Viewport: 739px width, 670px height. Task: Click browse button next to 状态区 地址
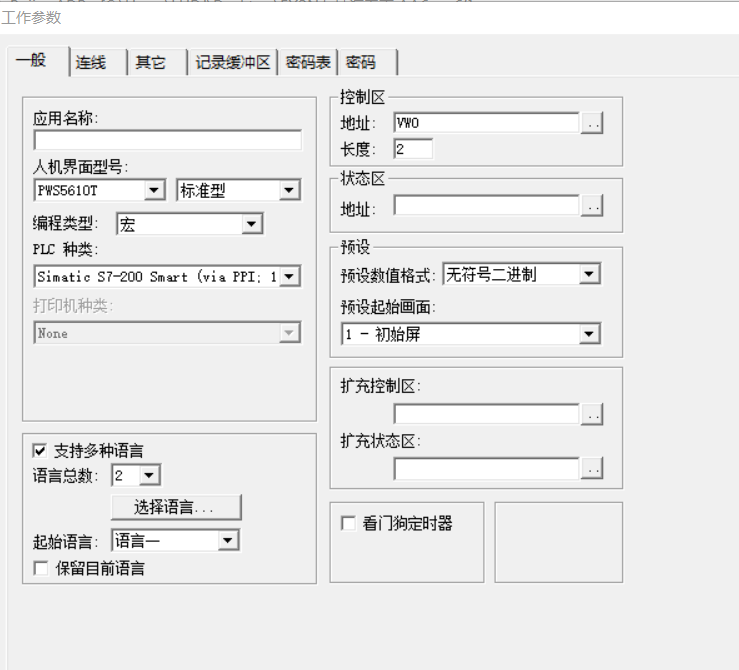593,206
